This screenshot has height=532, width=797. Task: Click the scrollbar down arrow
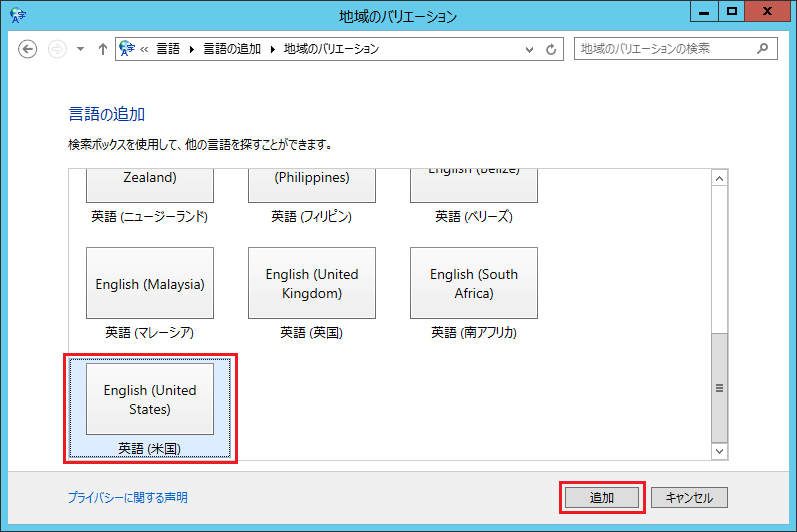pos(719,451)
